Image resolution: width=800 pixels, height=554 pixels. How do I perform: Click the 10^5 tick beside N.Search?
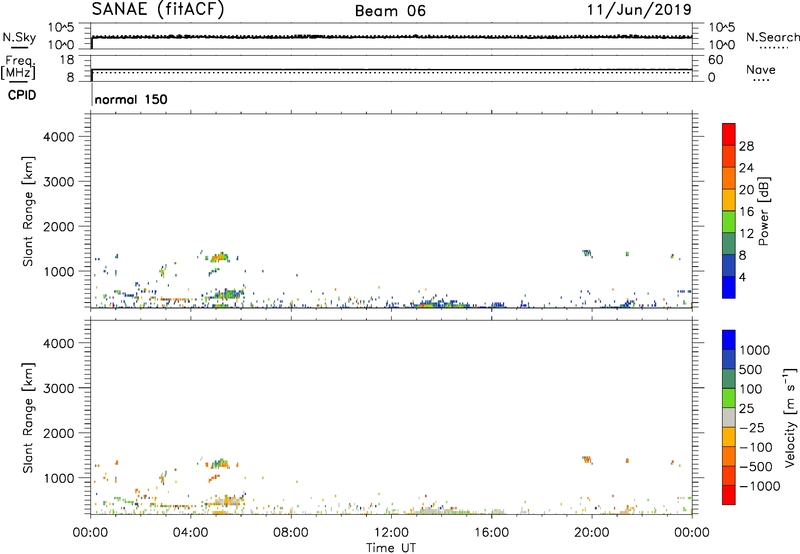[722, 27]
